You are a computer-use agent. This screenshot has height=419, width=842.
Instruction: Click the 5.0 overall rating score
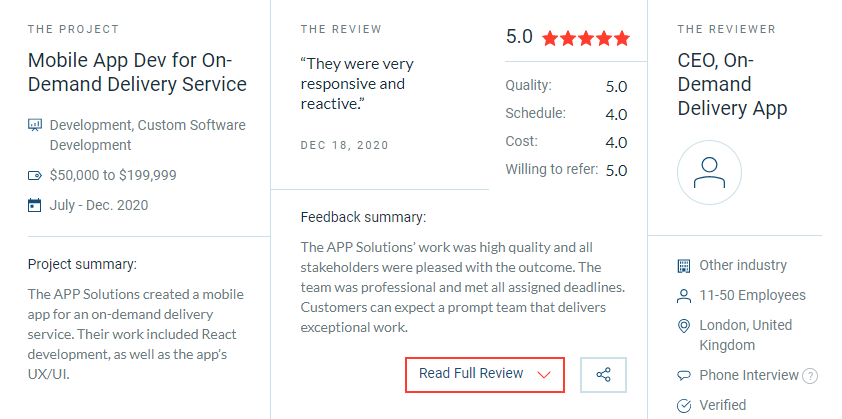[519, 37]
